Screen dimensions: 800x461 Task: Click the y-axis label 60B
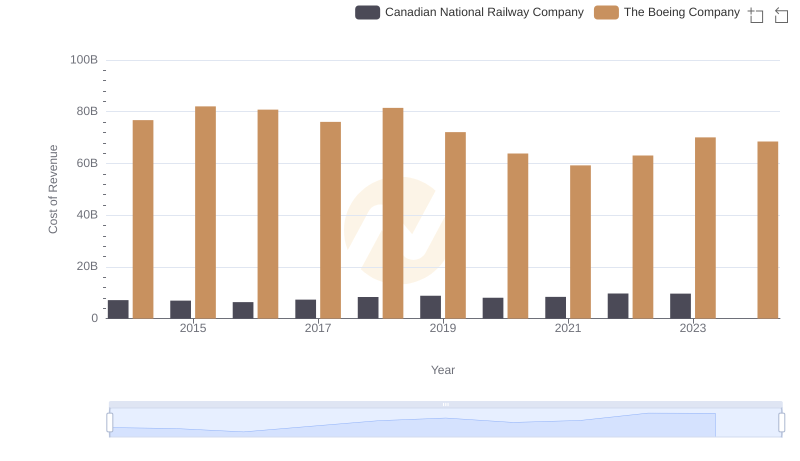tap(87, 163)
